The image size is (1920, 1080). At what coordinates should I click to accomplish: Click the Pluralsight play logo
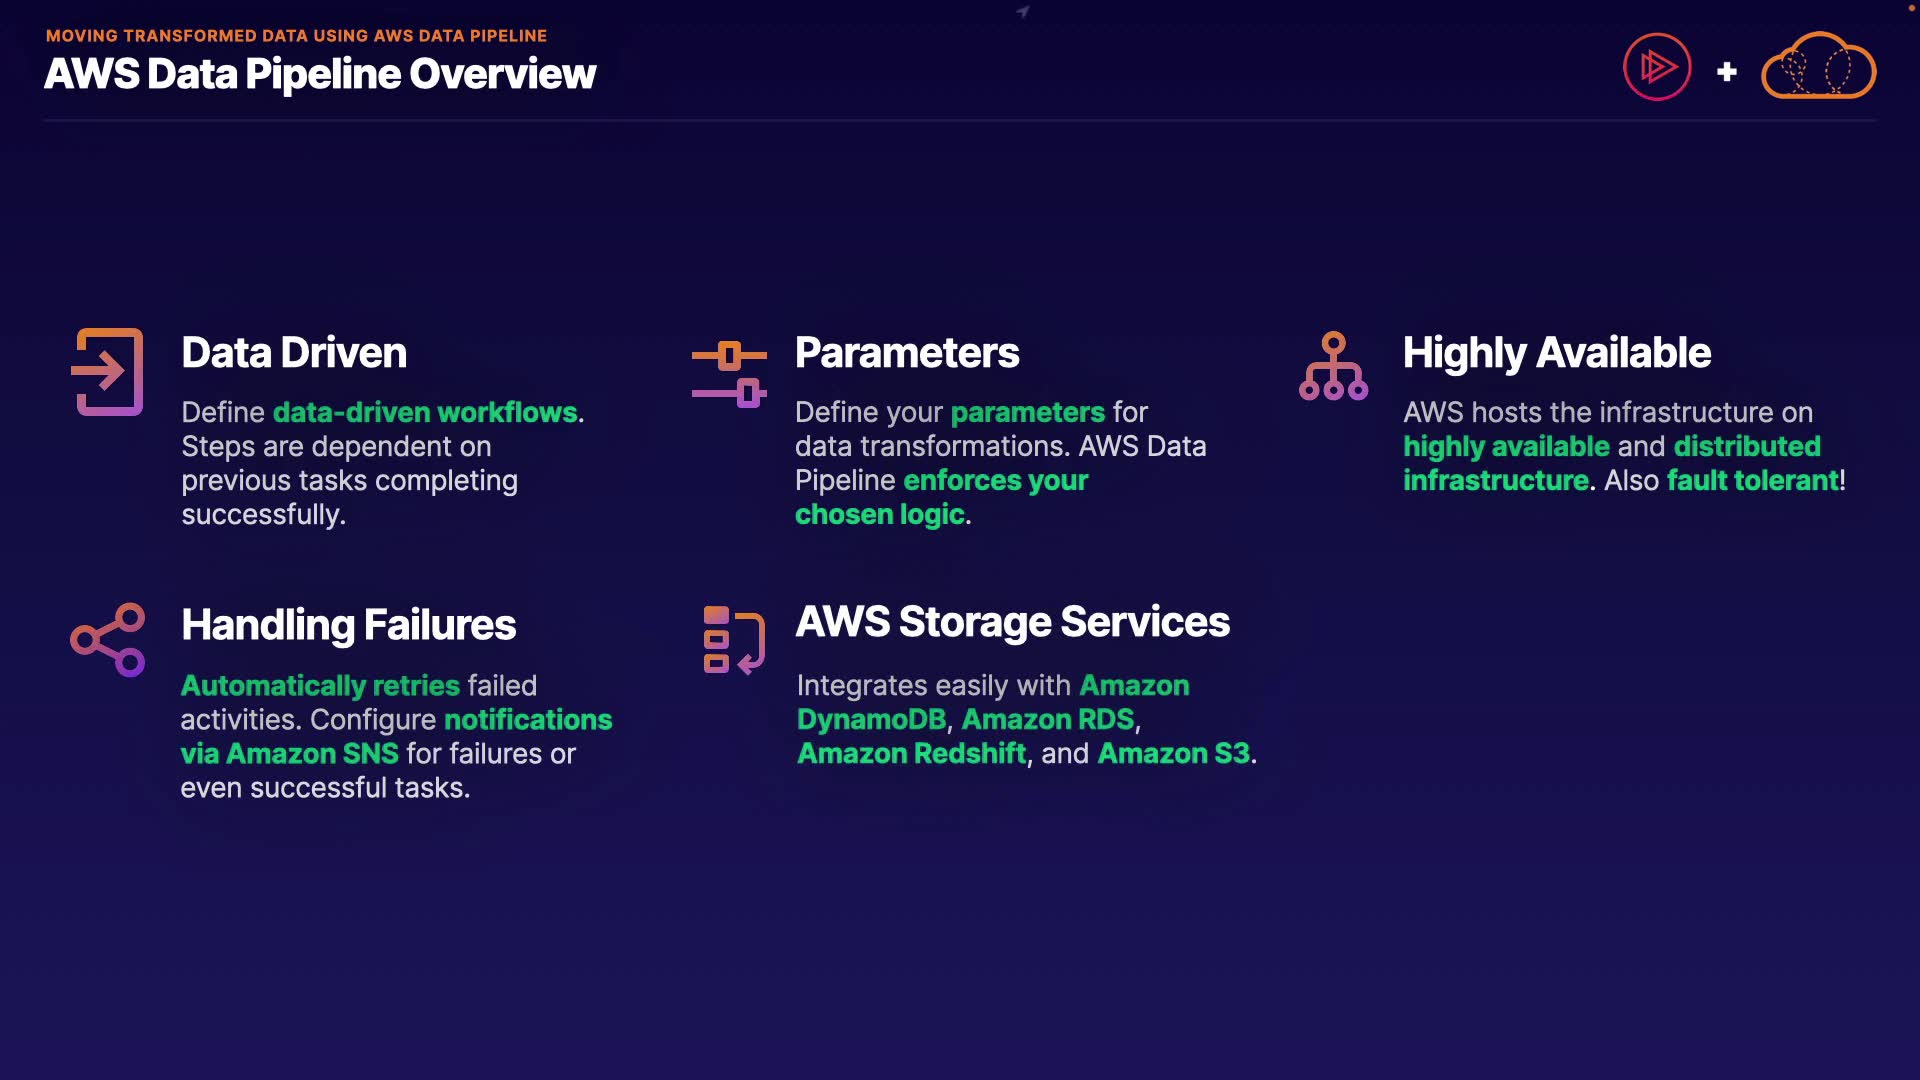[x=1656, y=68]
